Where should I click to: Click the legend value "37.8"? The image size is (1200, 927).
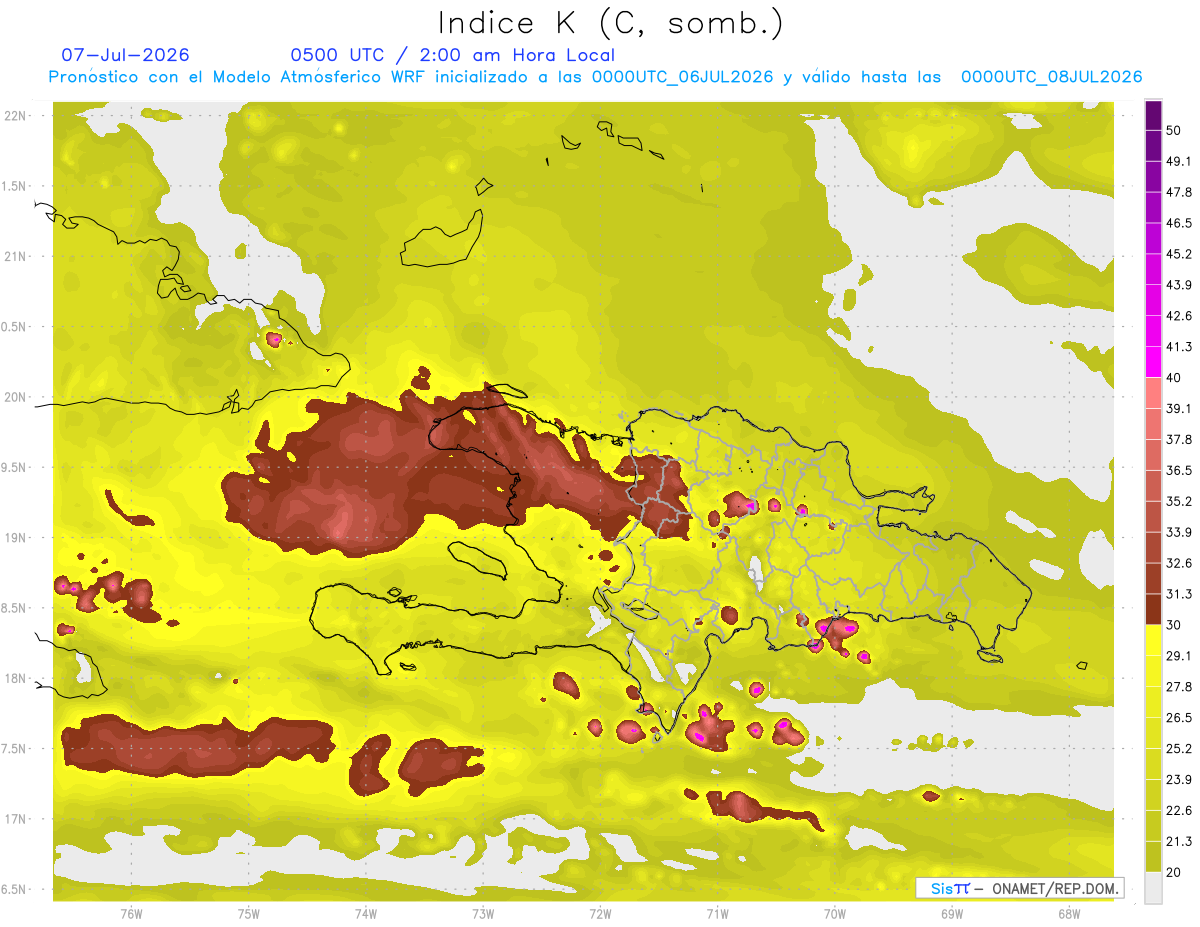[1179, 439]
